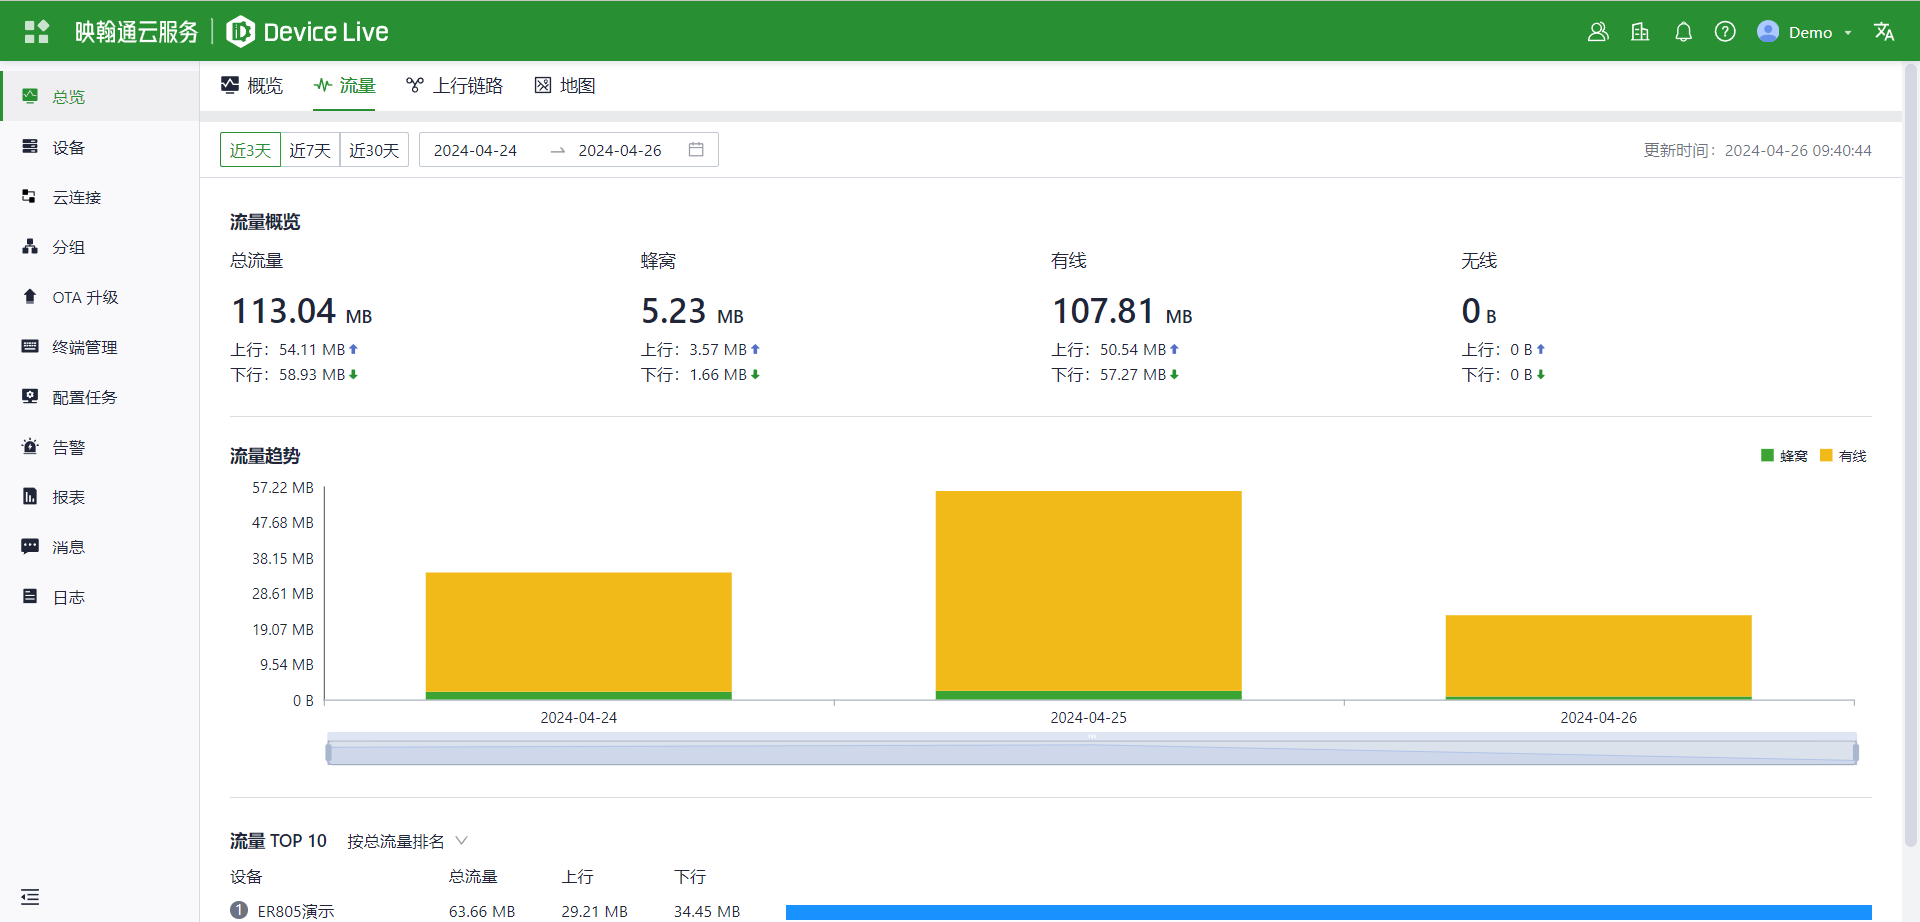Viewport: 1920px width, 922px height.
Task: Open the user account icon
Action: pyautogui.click(x=1598, y=32)
